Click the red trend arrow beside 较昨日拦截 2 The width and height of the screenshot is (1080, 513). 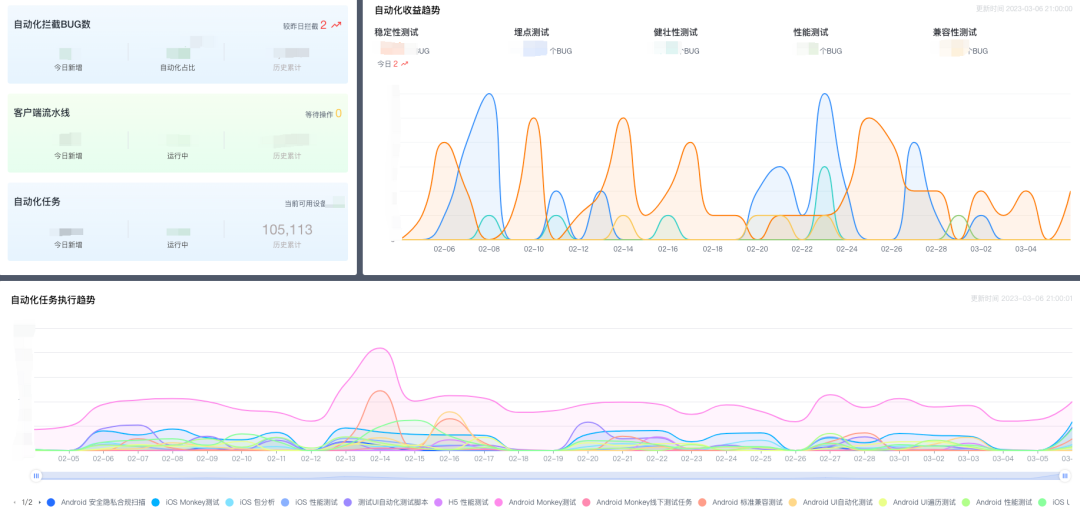pos(335,25)
